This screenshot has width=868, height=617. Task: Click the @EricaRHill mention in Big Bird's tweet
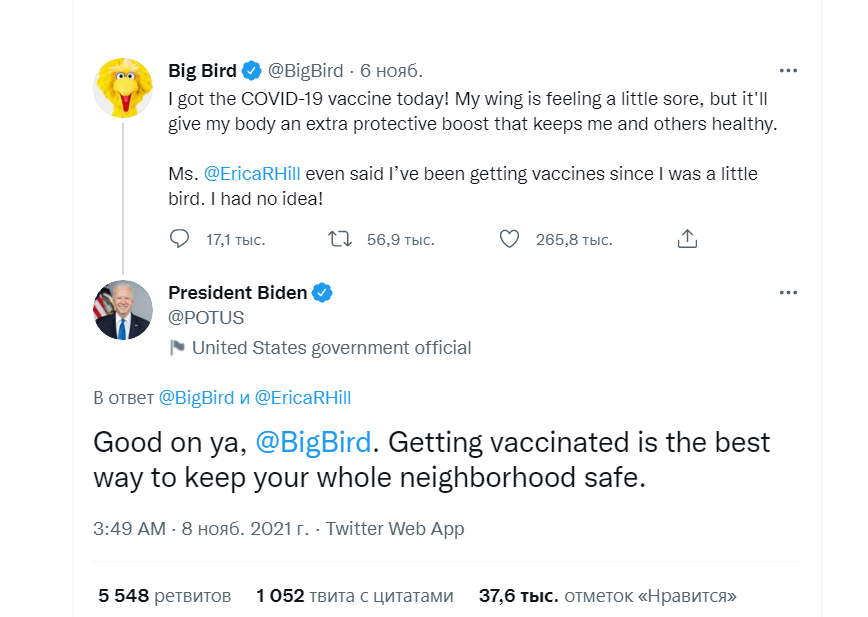click(x=252, y=173)
